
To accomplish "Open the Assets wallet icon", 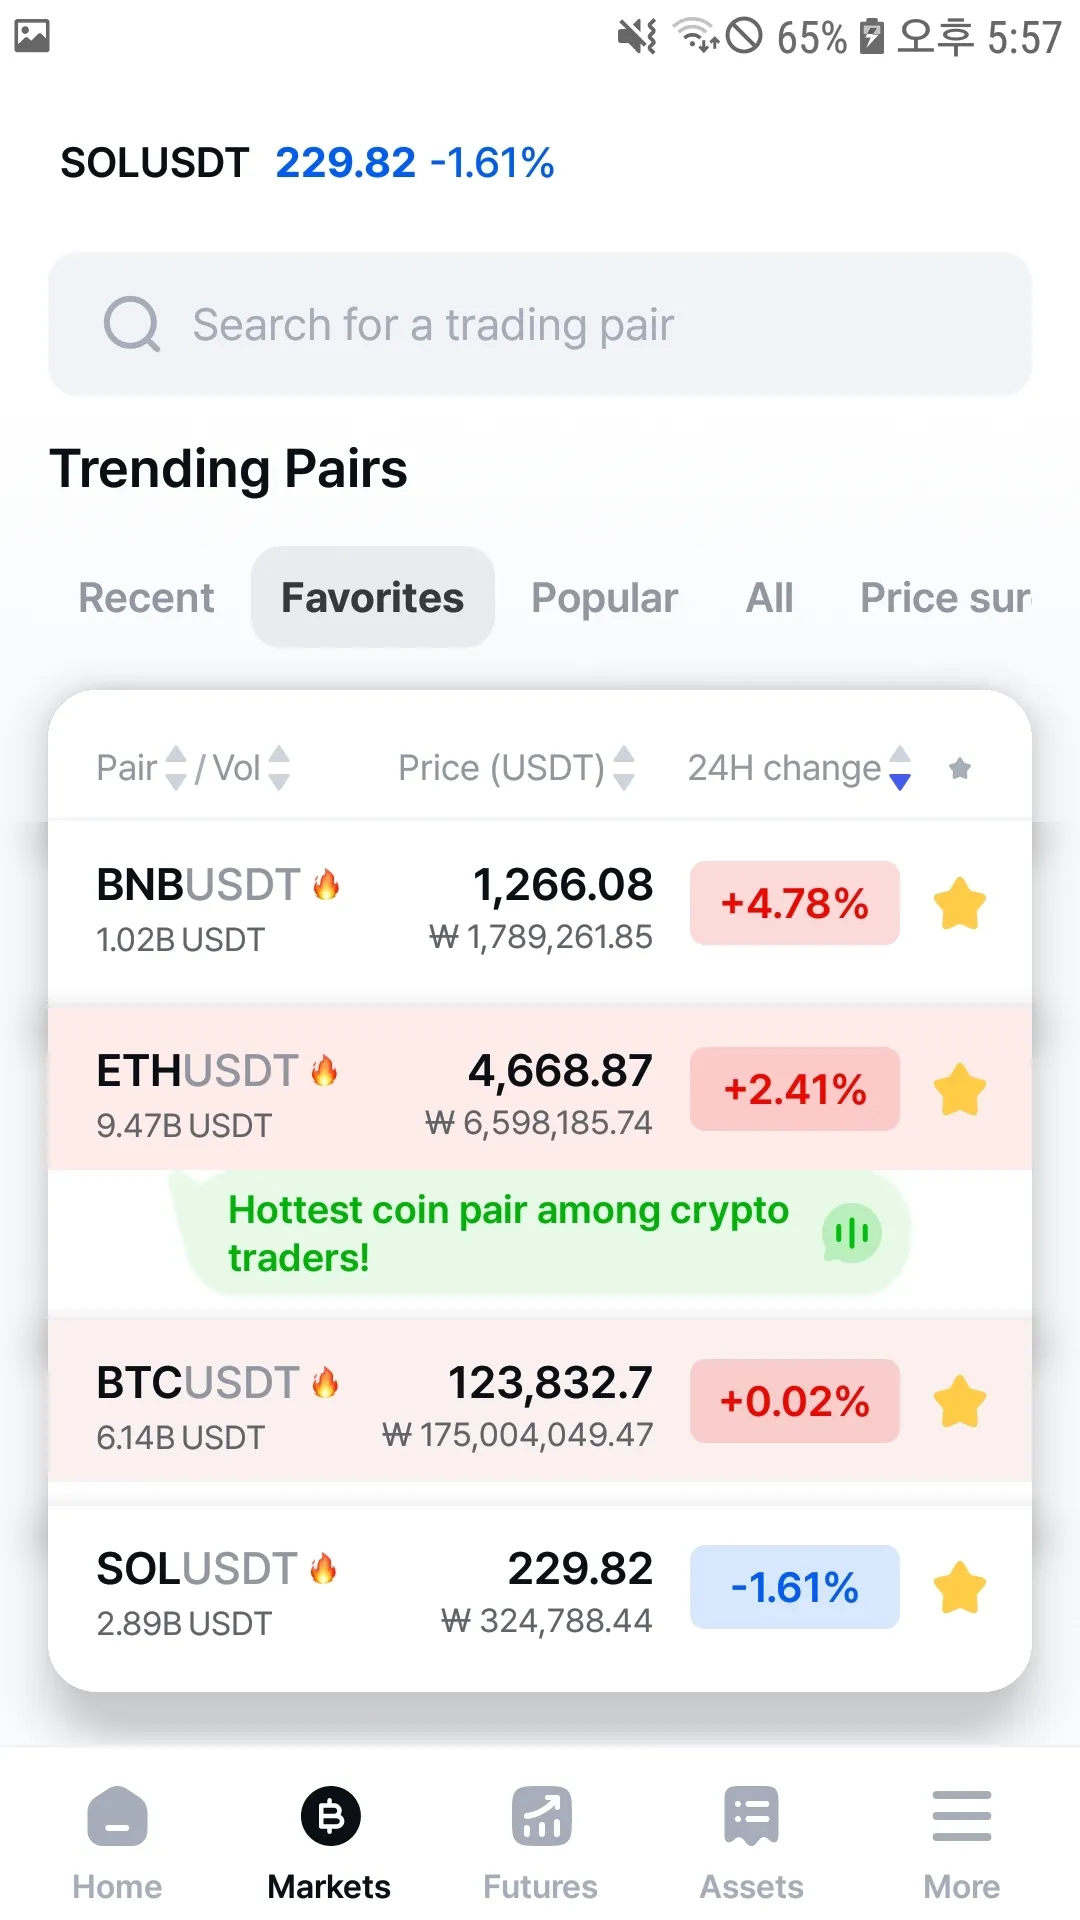I will pyautogui.click(x=751, y=1817).
